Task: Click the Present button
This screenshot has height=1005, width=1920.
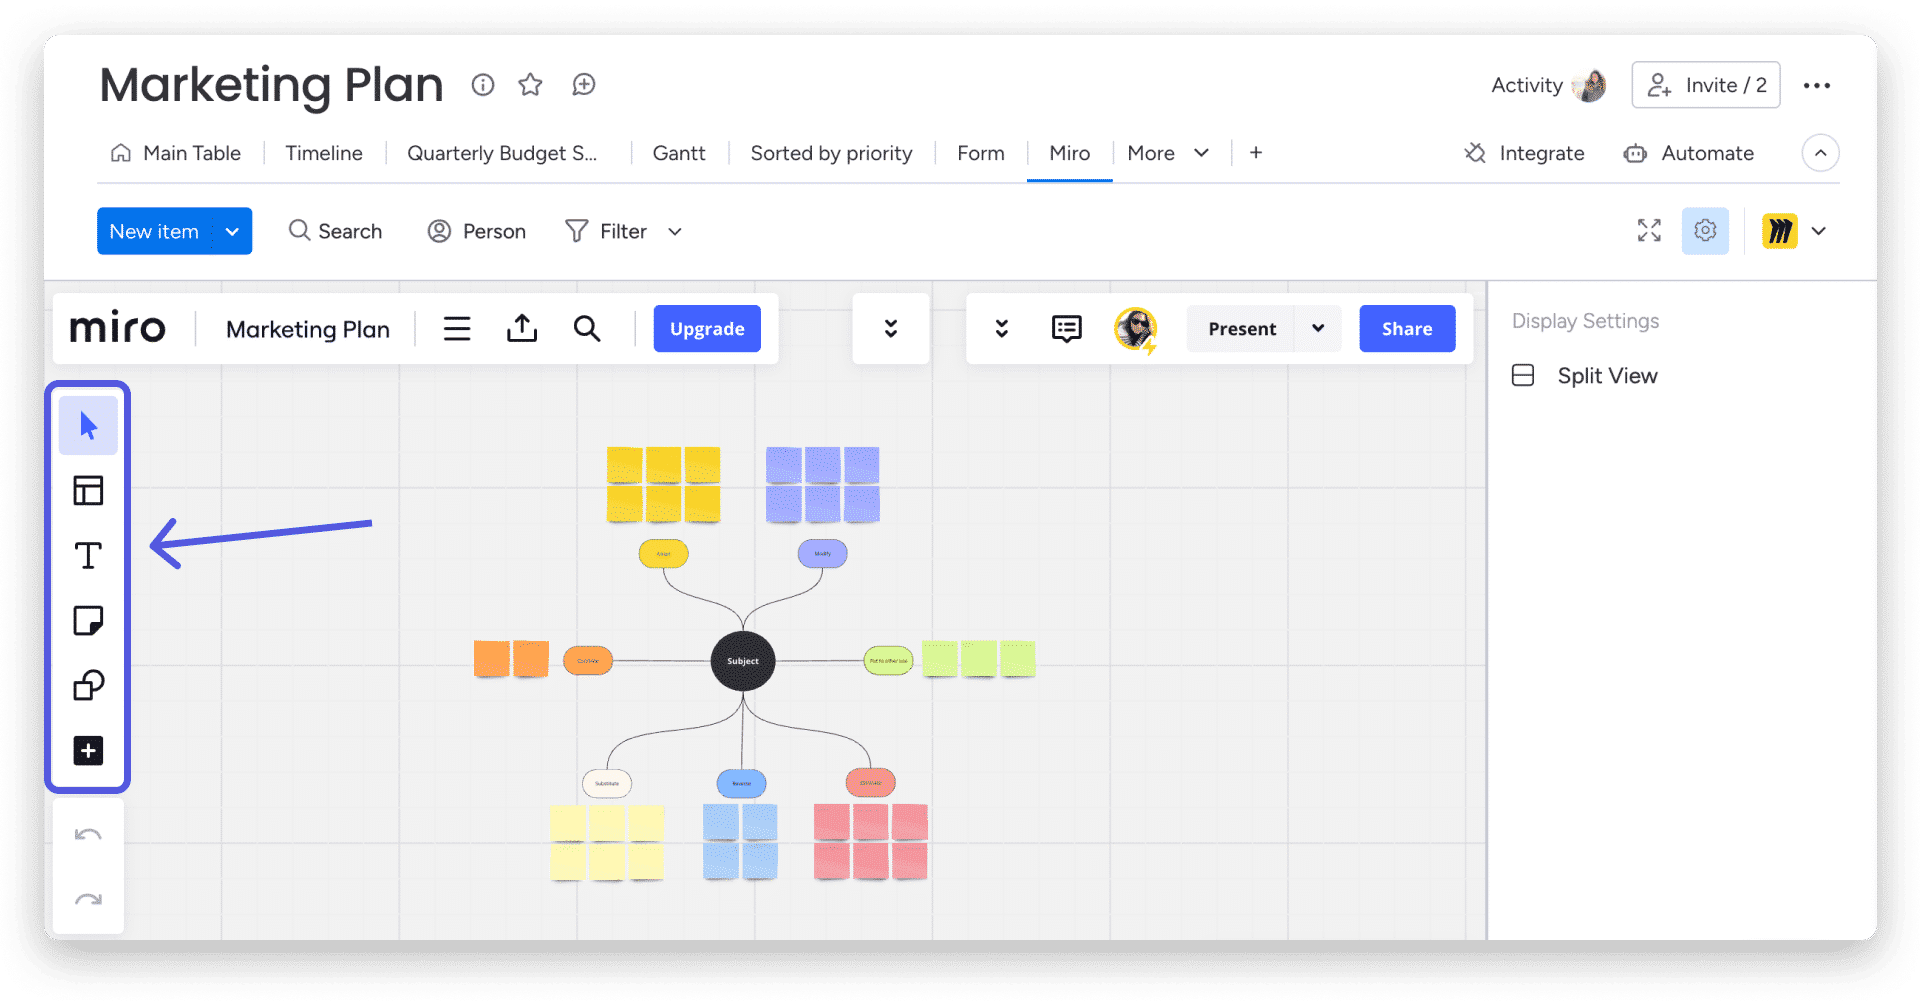Action: click(x=1242, y=329)
